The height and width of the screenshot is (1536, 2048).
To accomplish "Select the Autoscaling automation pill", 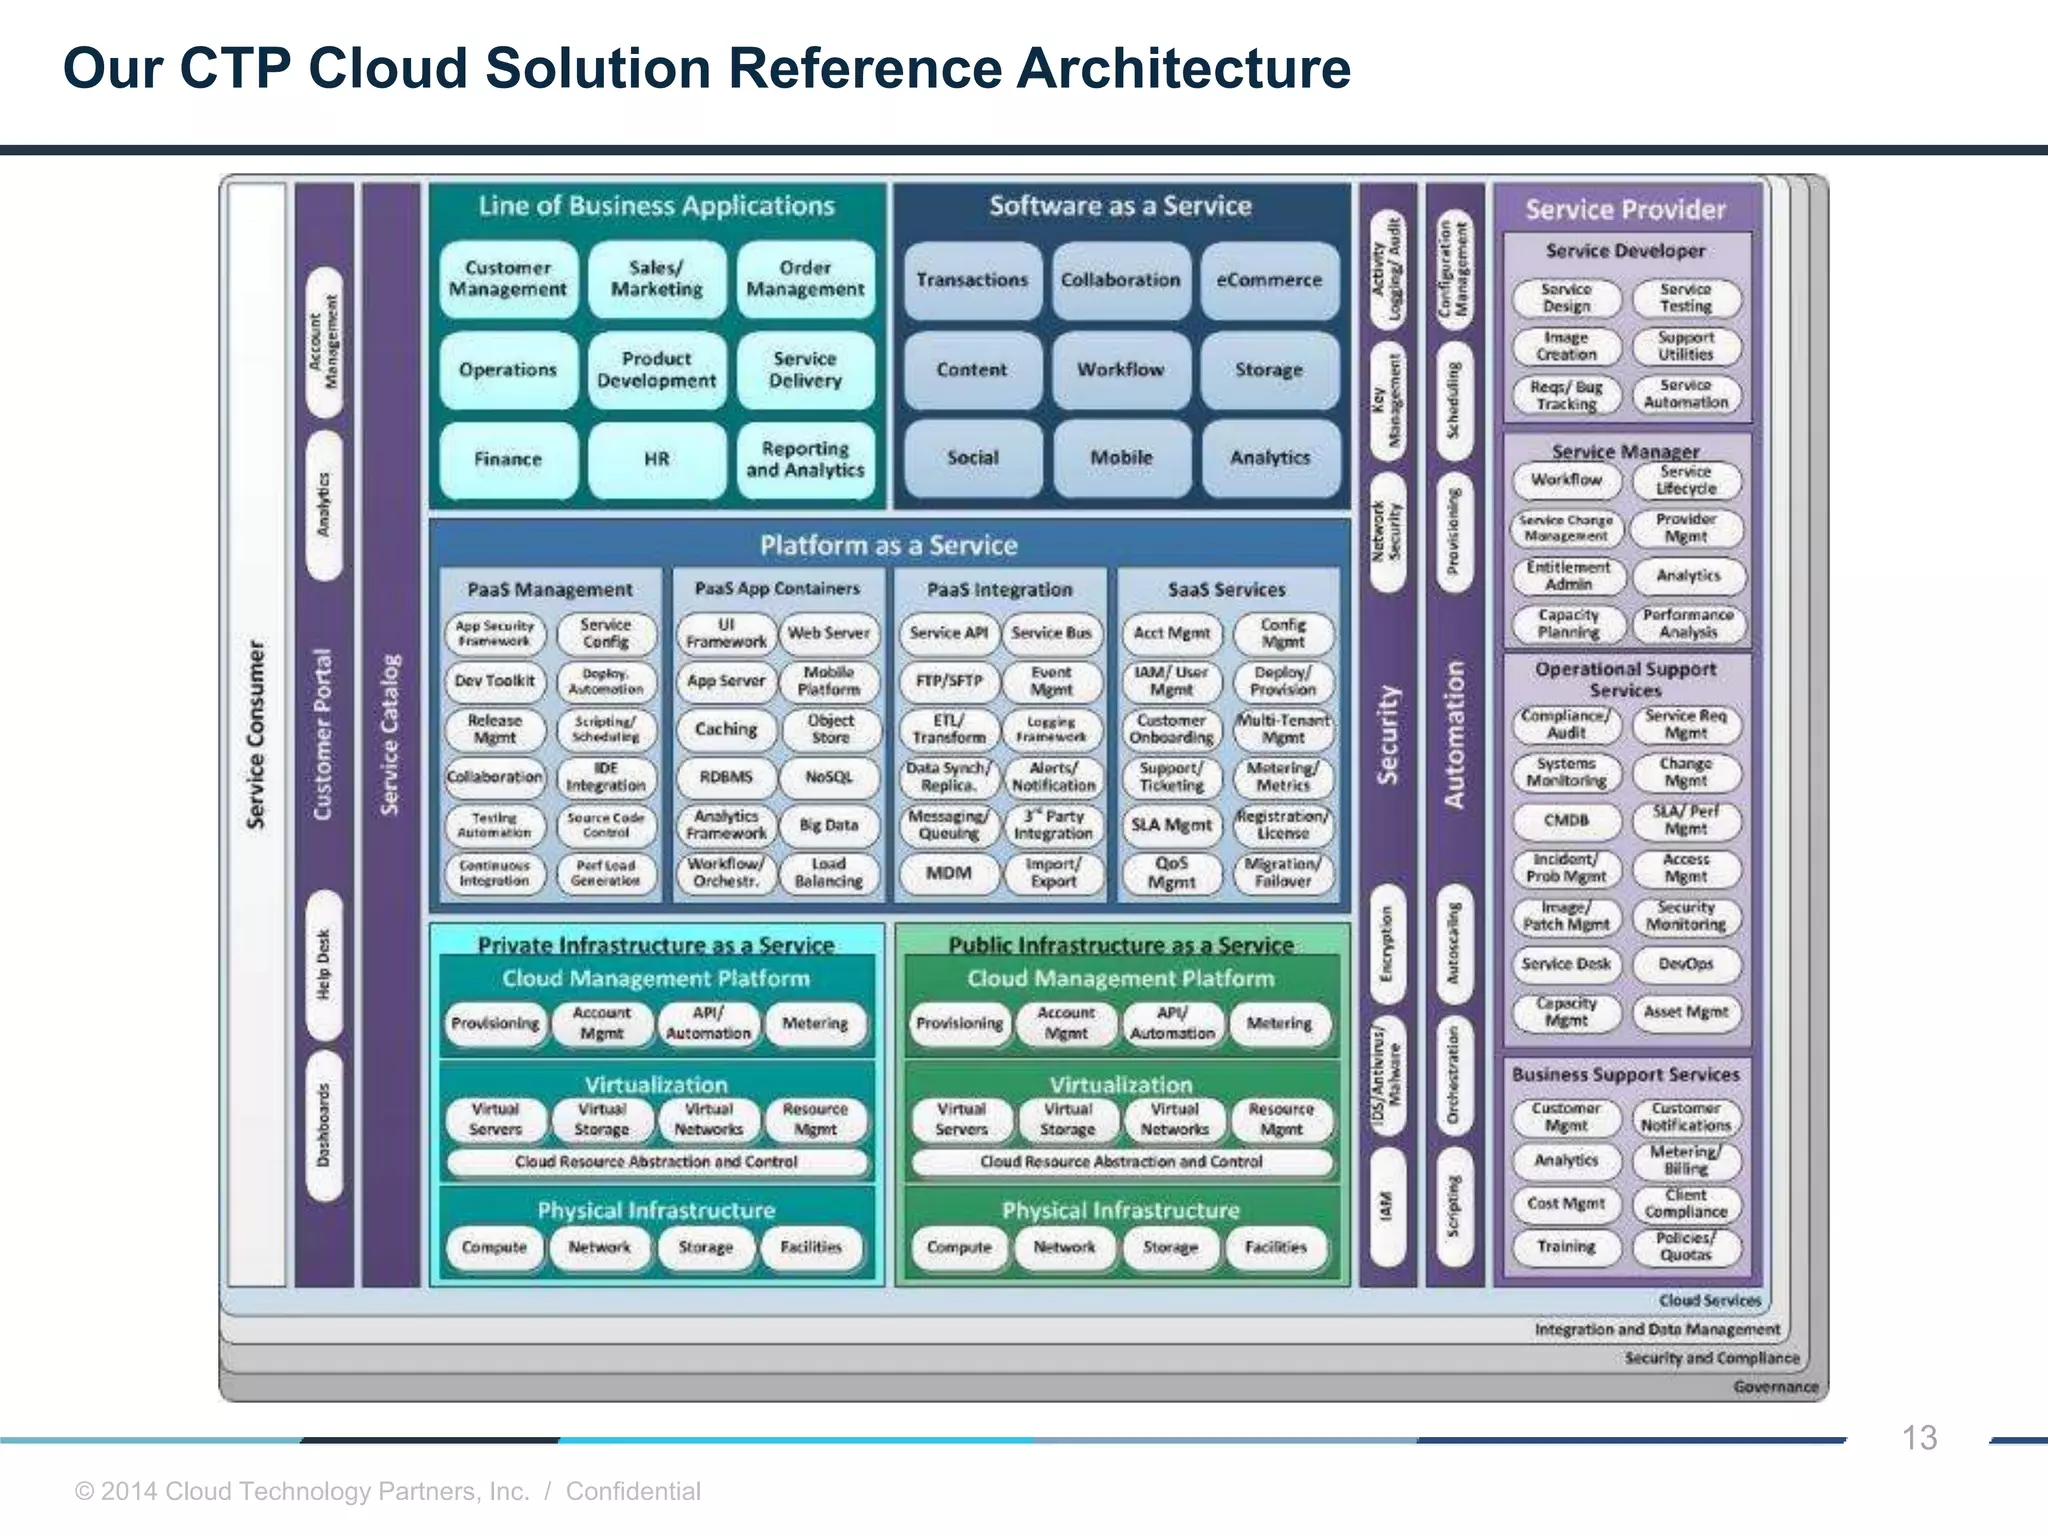I will tap(1453, 943).
